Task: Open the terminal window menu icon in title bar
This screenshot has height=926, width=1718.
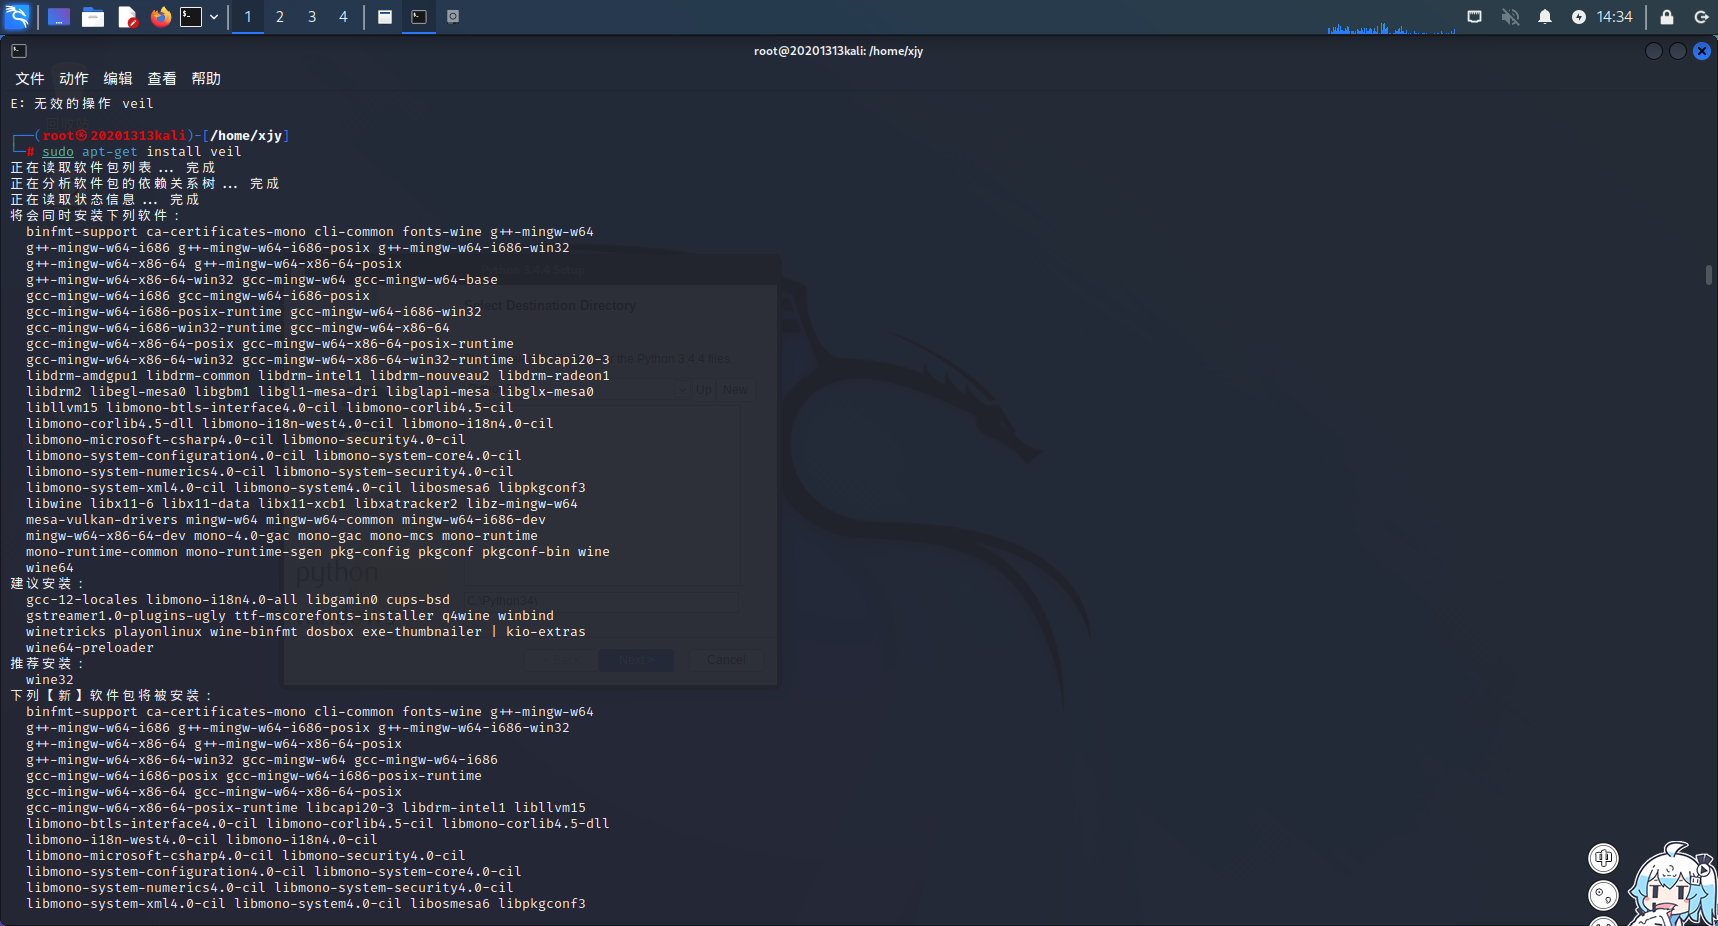Action: point(19,51)
